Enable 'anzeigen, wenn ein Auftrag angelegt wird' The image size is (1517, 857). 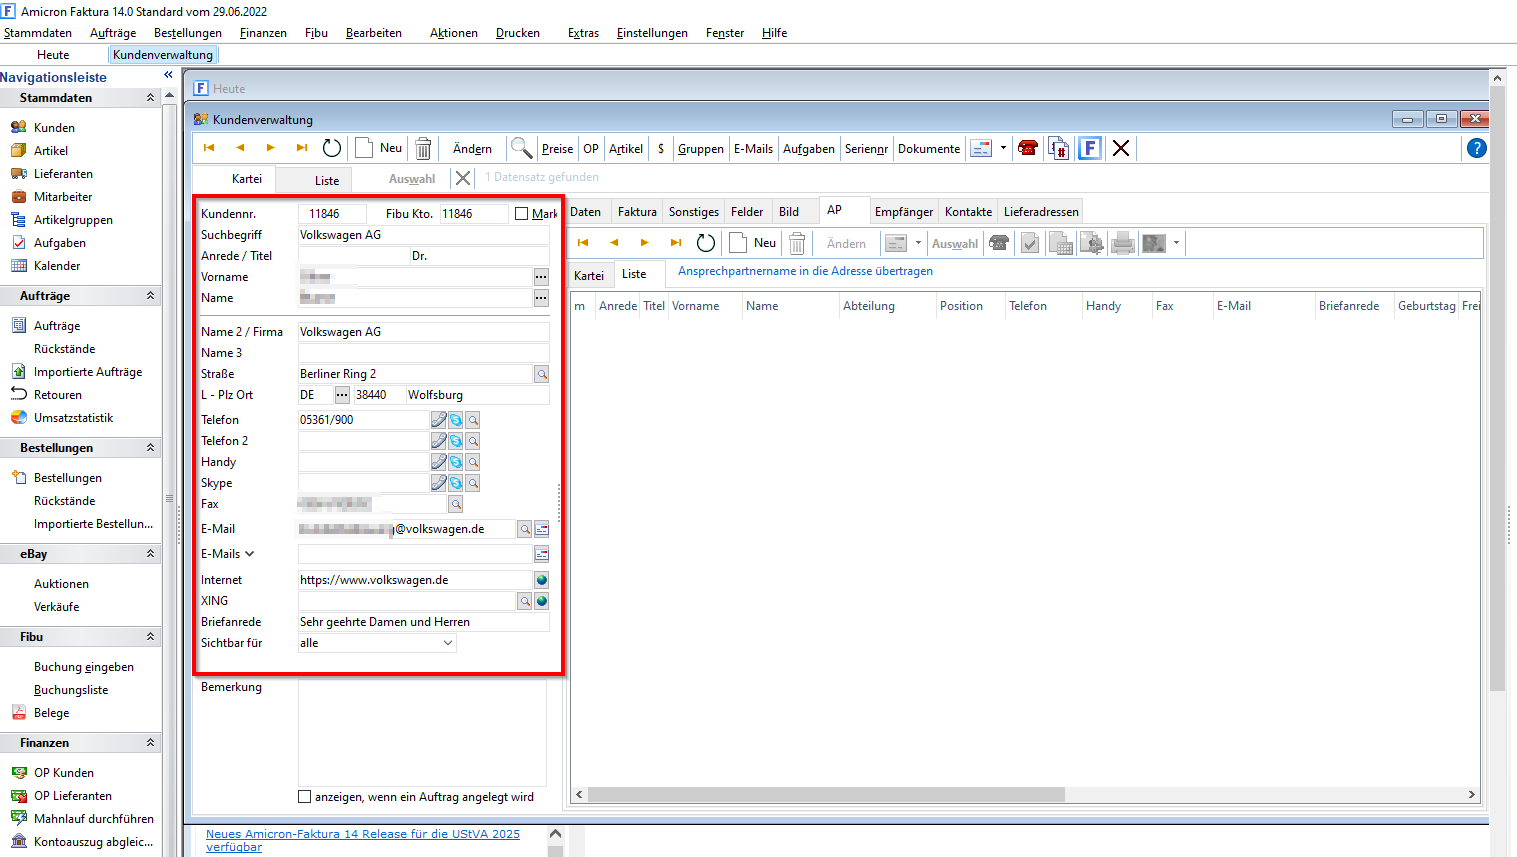pos(305,797)
